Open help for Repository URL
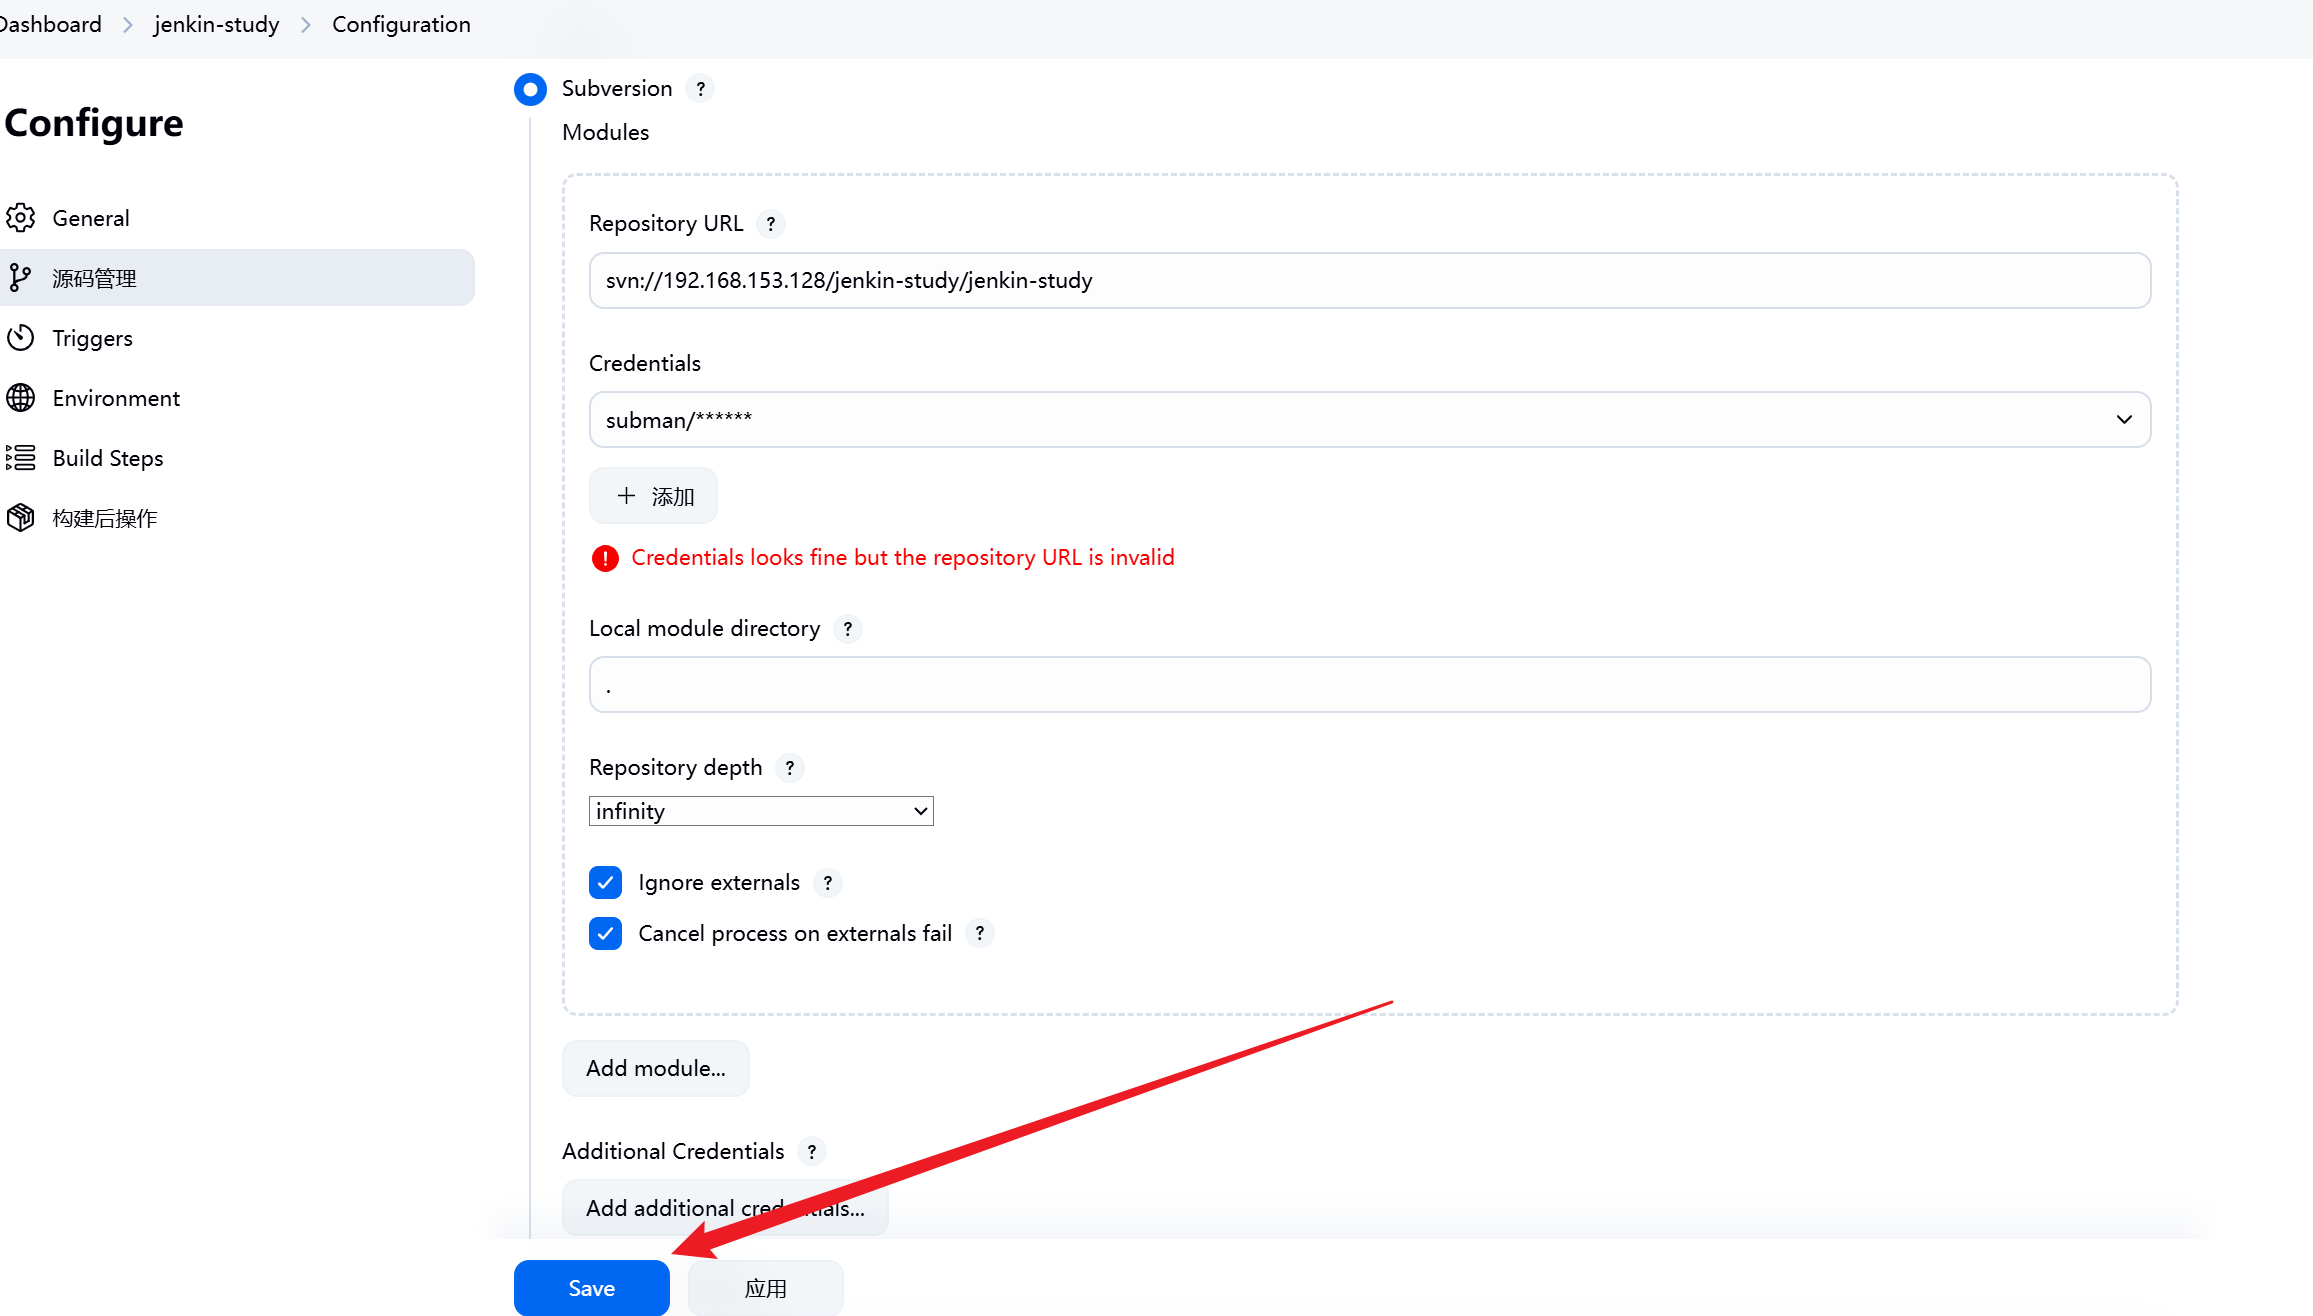Screen dimensions: 2313x1316 click(x=771, y=224)
